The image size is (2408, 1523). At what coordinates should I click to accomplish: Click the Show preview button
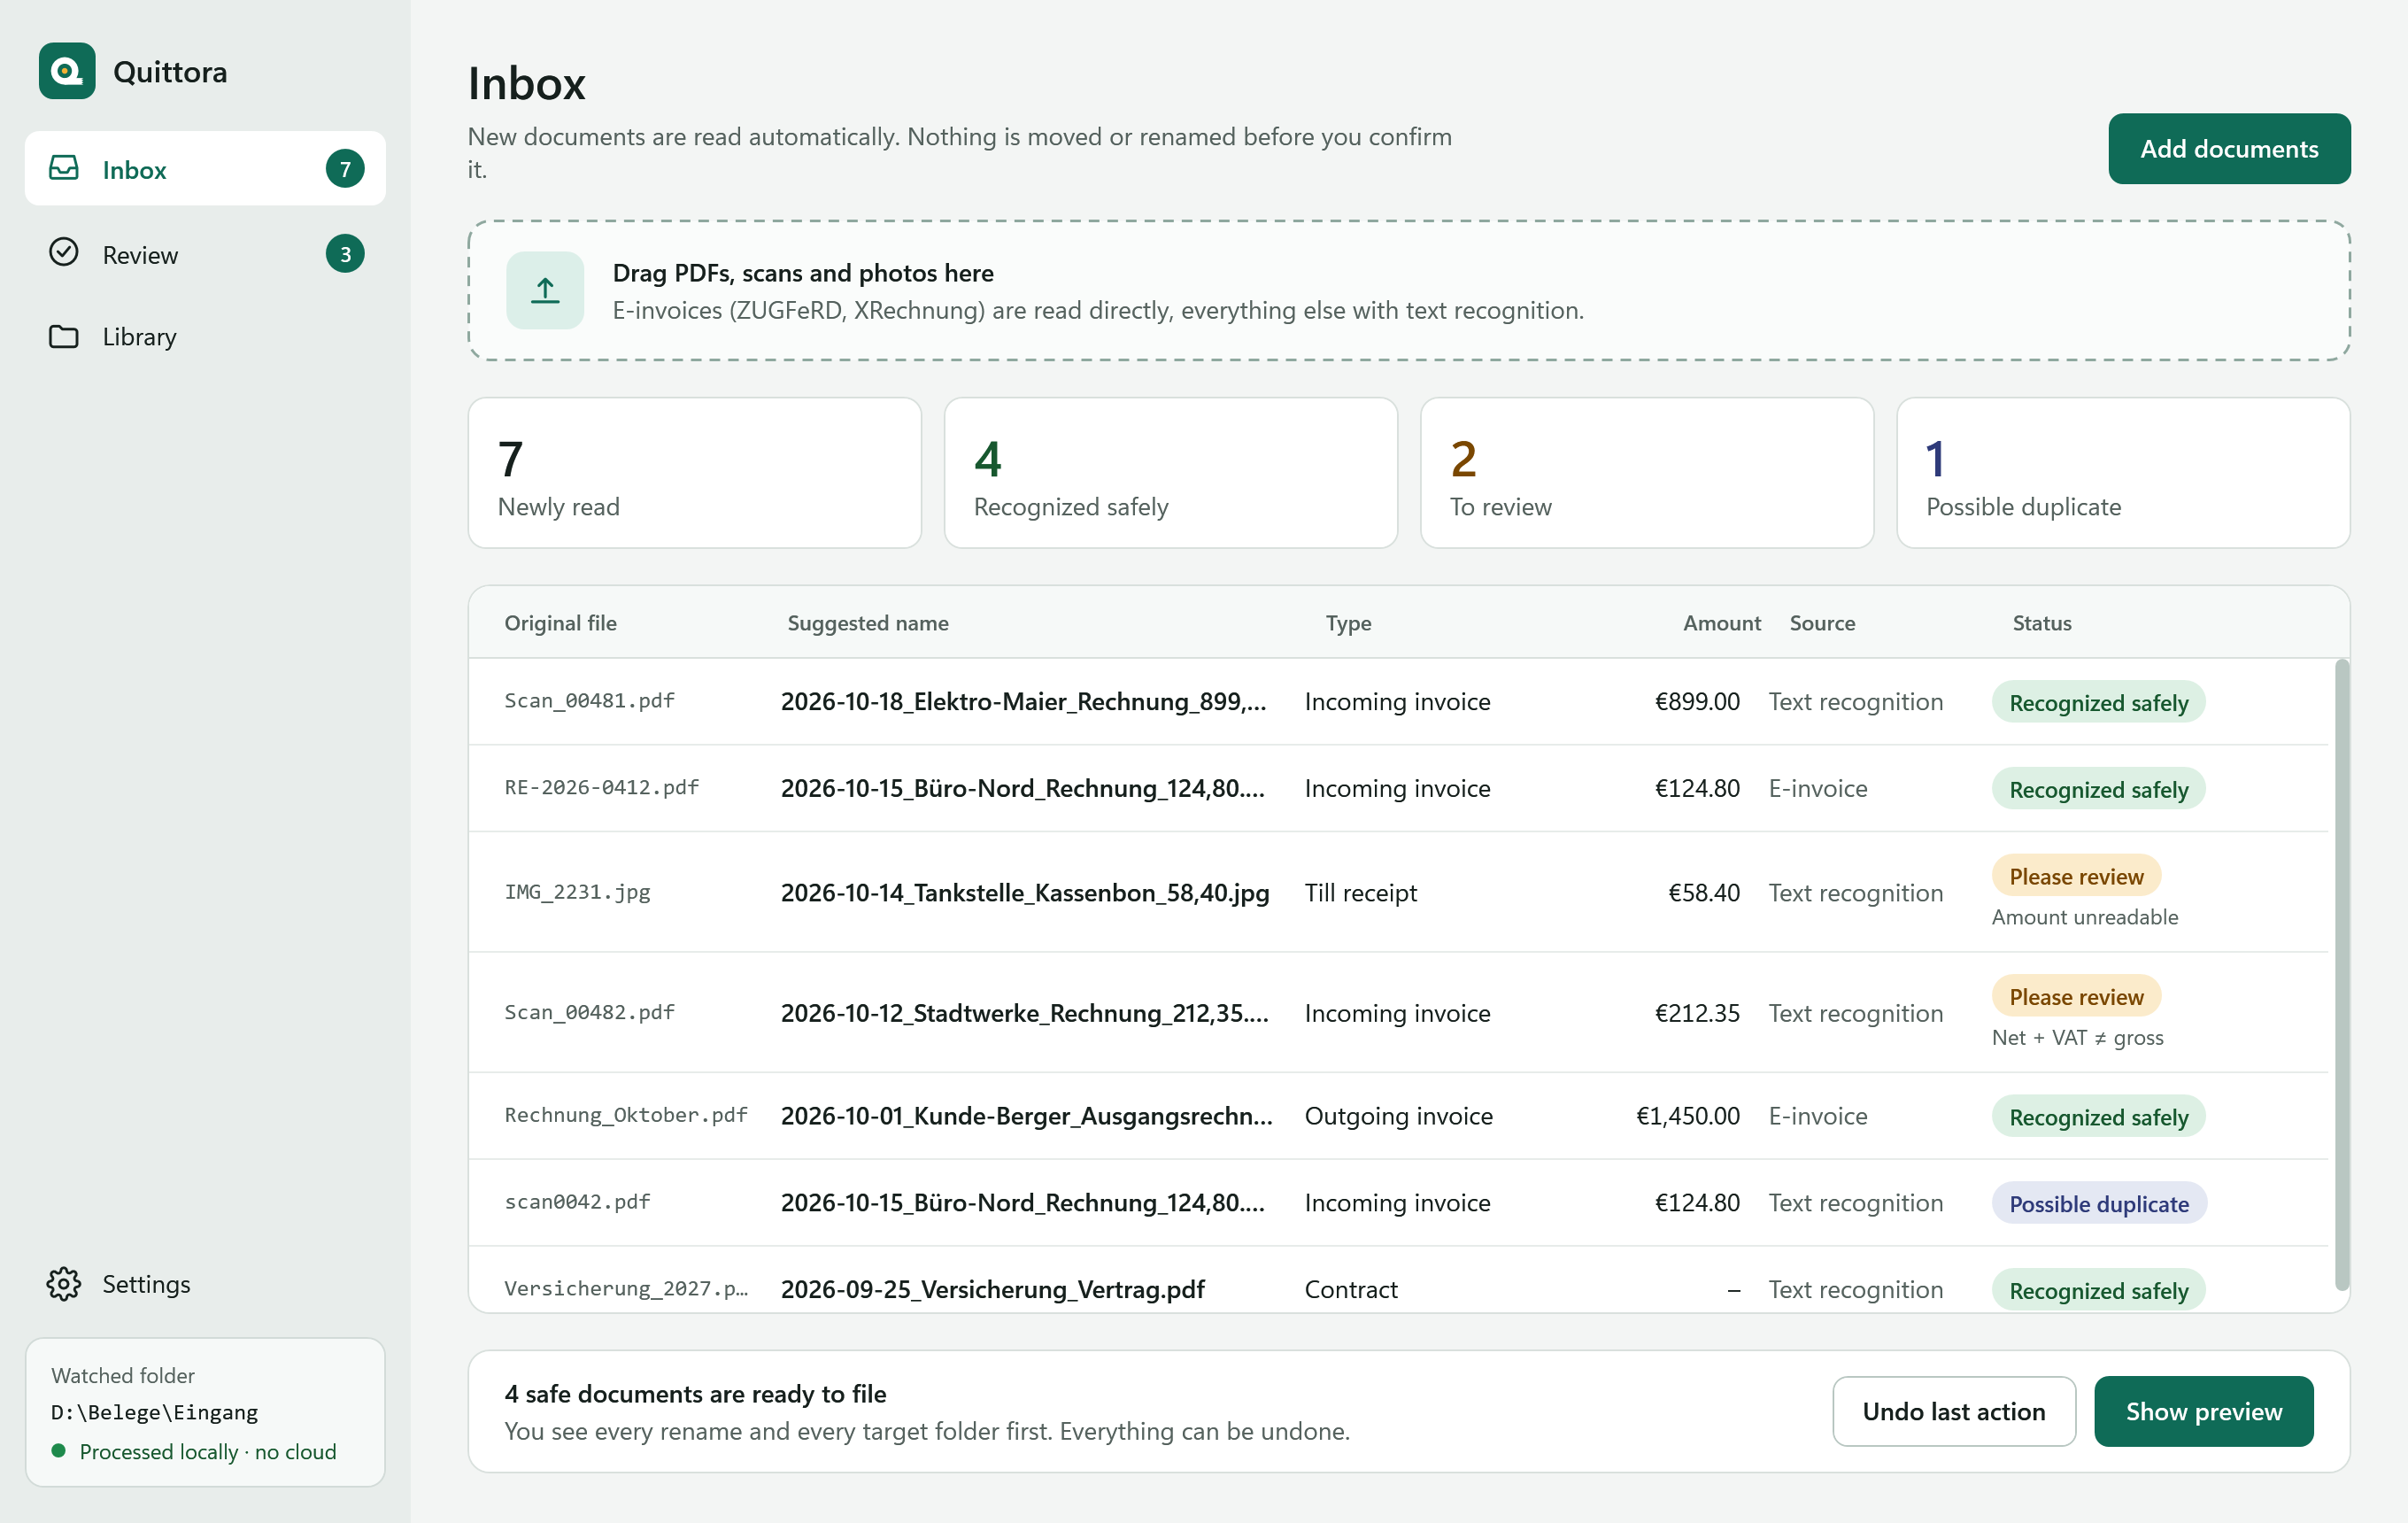tap(2203, 1411)
